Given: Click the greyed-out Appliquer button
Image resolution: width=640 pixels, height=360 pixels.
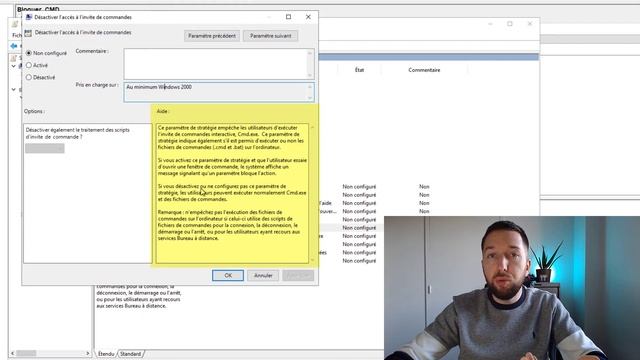Looking at the screenshot, I should click(x=298, y=276).
